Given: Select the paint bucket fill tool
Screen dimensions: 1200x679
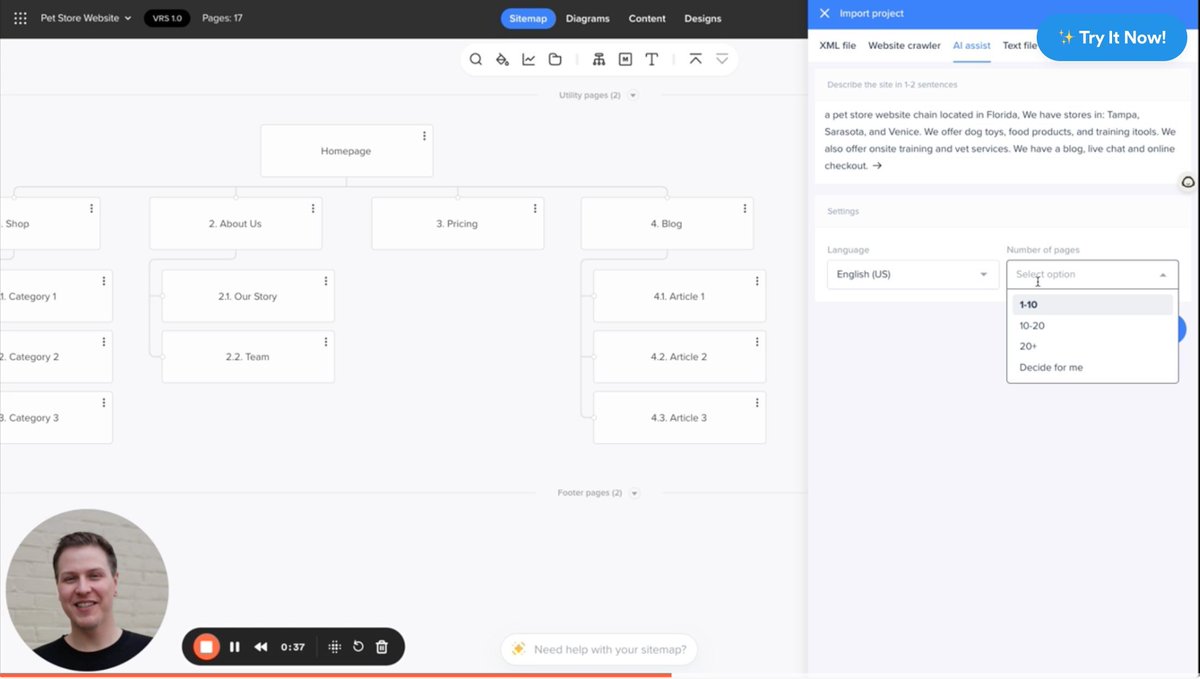Looking at the screenshot, I should pos(503,60).
